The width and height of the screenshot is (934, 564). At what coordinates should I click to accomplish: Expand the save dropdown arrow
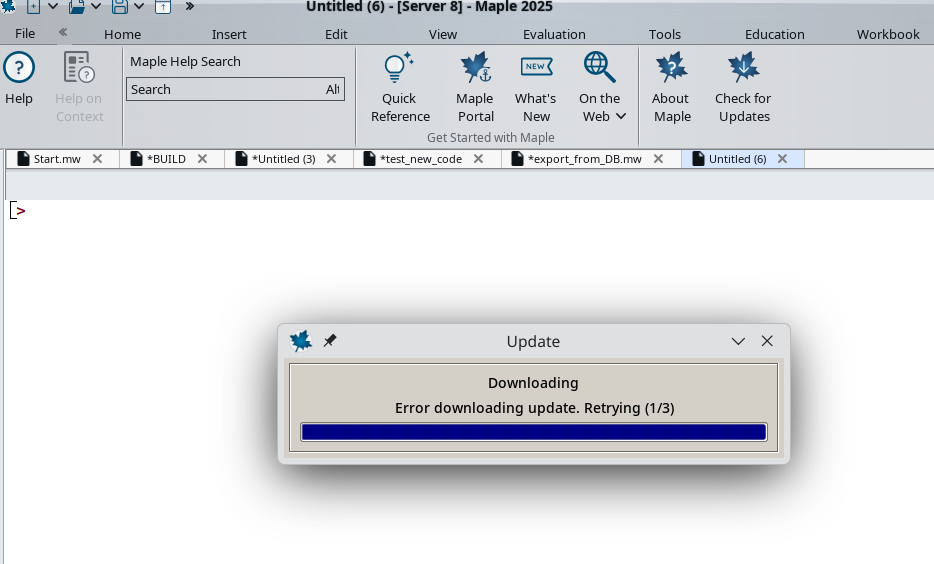point(139,6)
